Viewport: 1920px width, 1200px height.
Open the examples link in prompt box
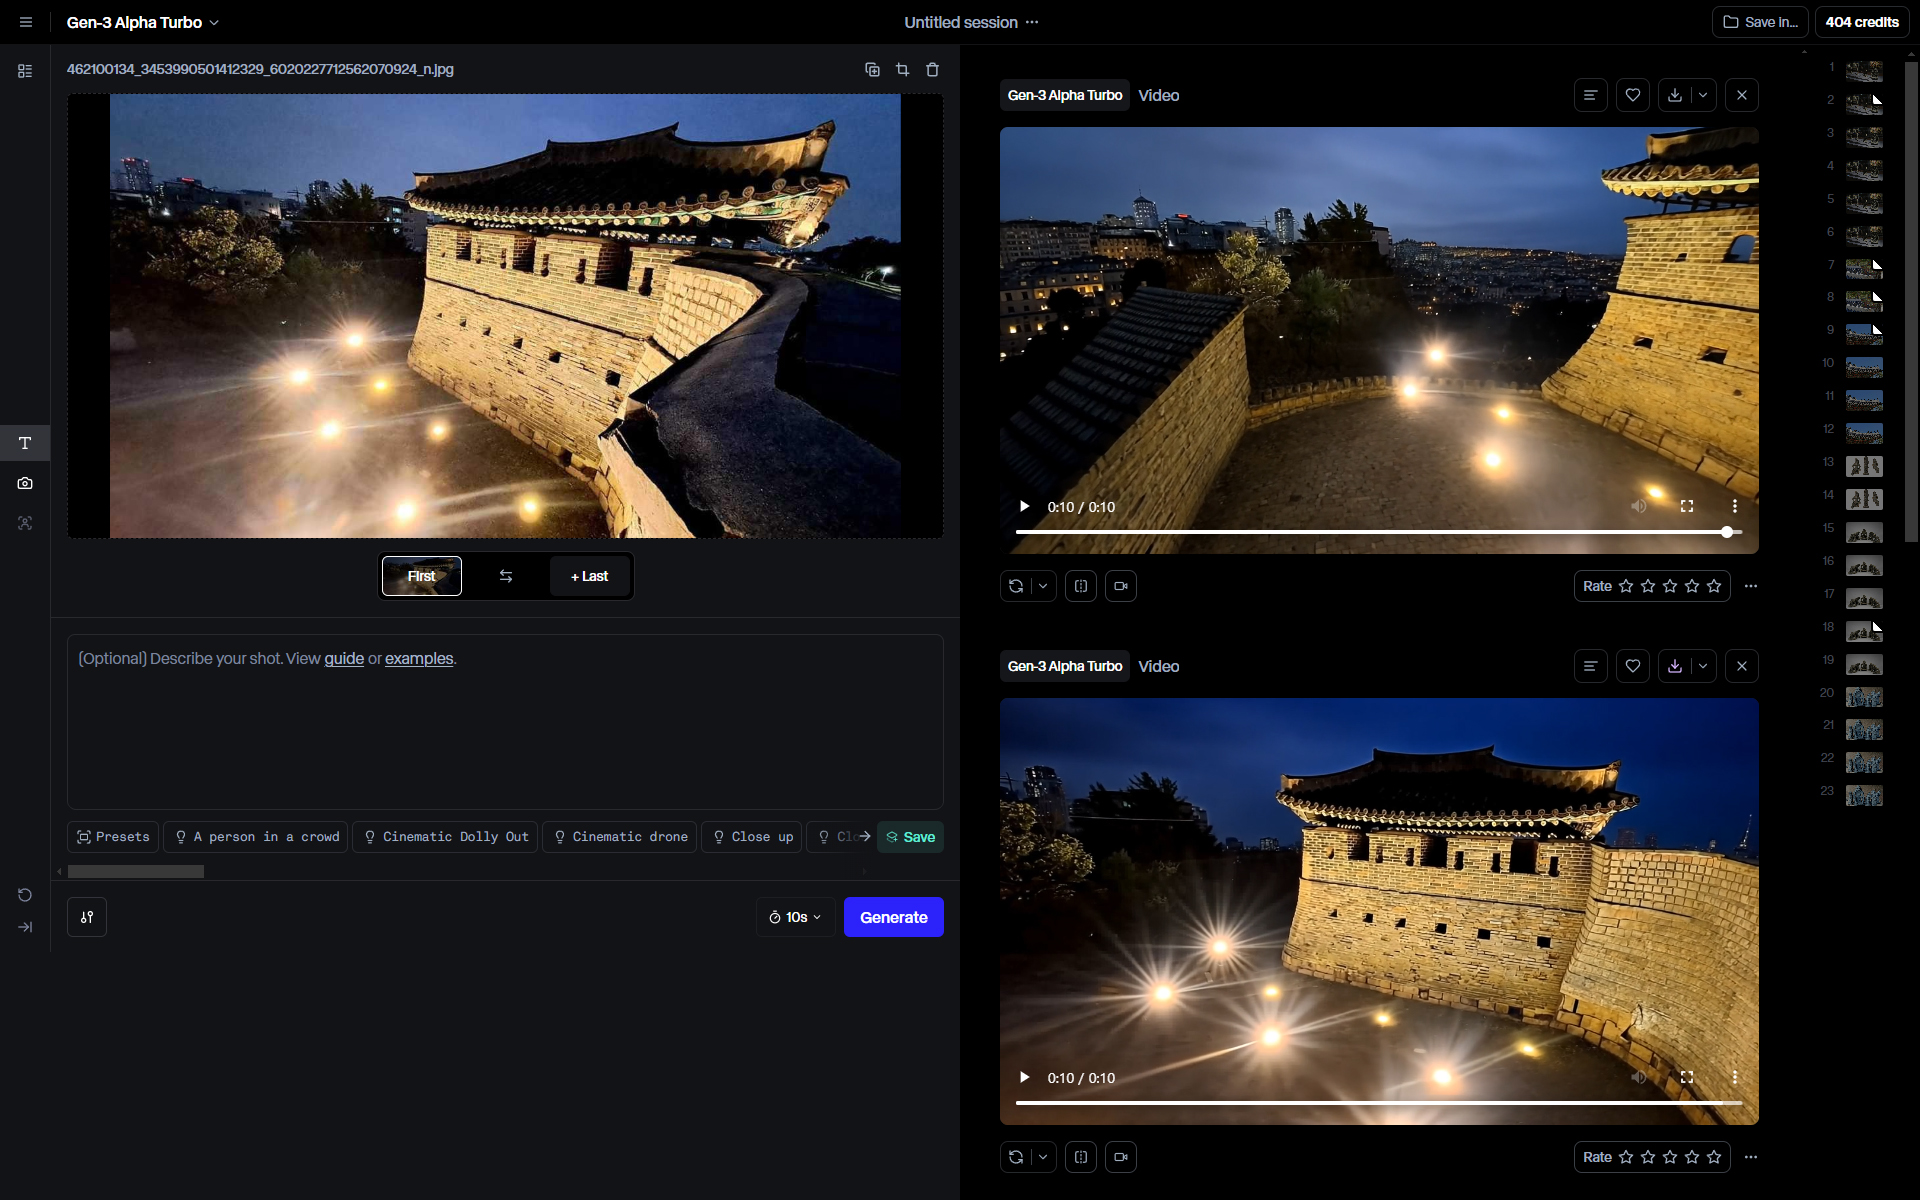tap(419, 658)
